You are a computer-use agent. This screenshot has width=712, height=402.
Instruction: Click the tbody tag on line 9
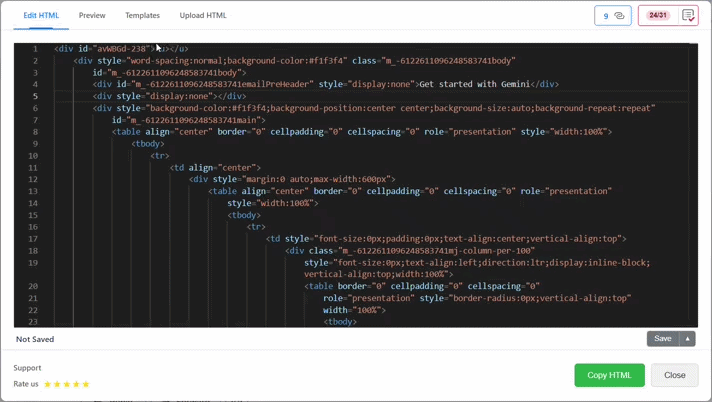pyautogui.click(x=148, y=144)
